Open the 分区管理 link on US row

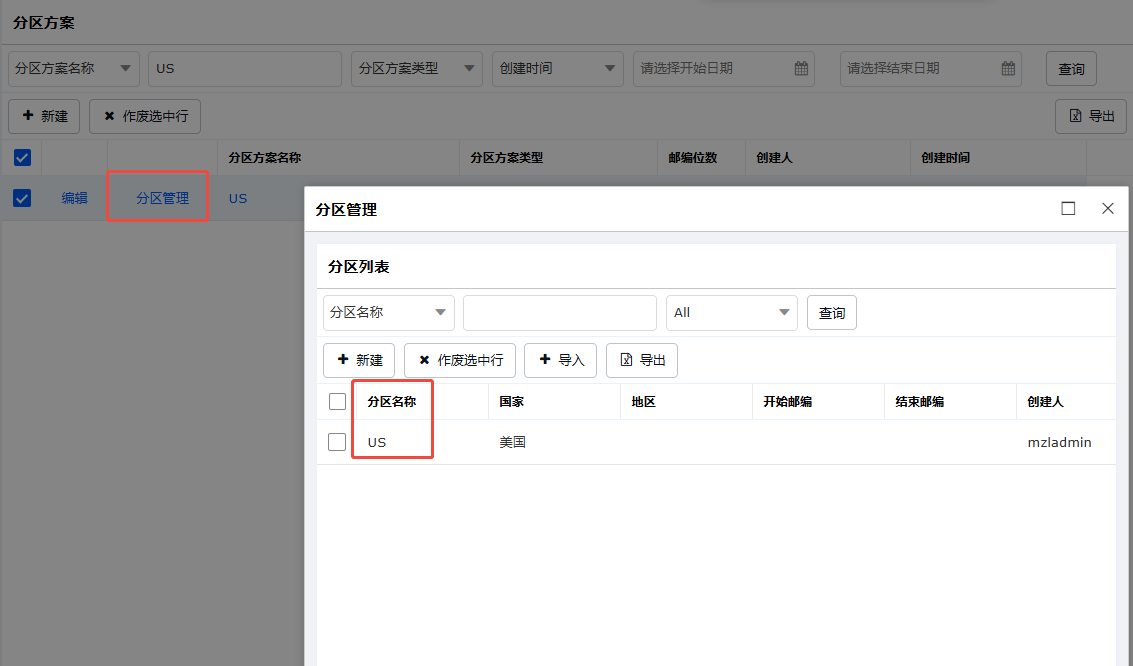click(x=163, y=198)
